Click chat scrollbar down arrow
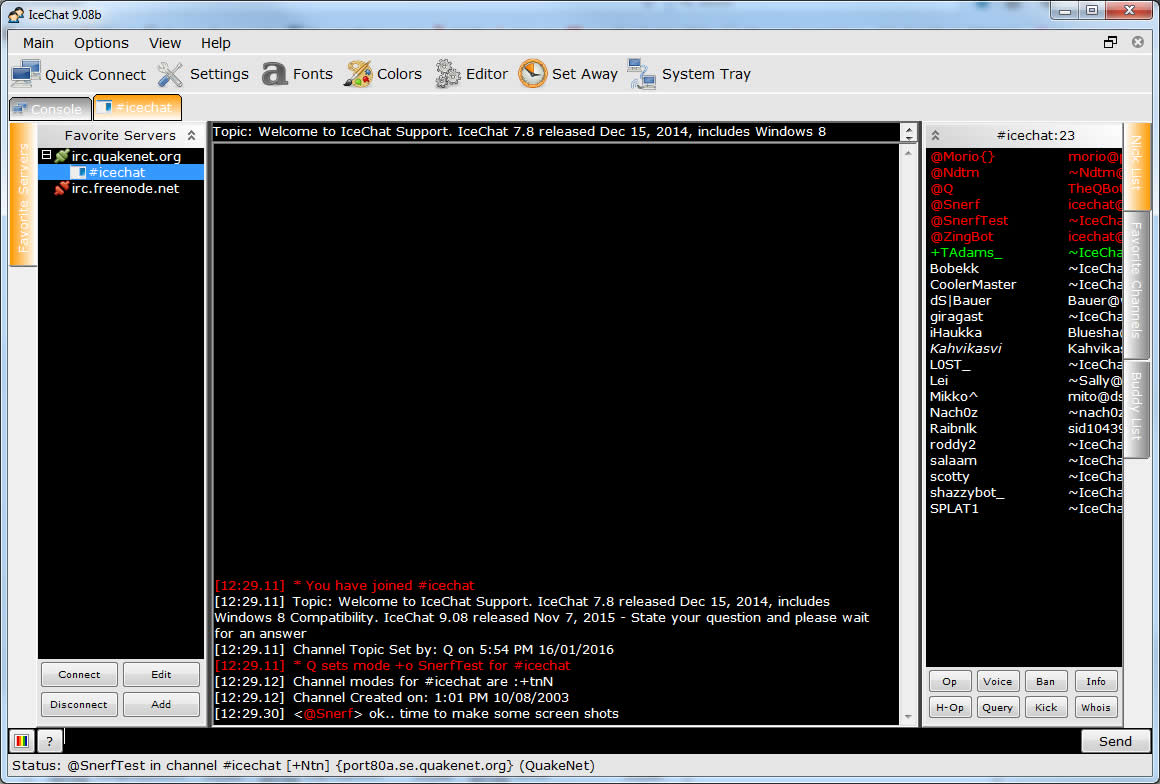 (x=908, y=717)
